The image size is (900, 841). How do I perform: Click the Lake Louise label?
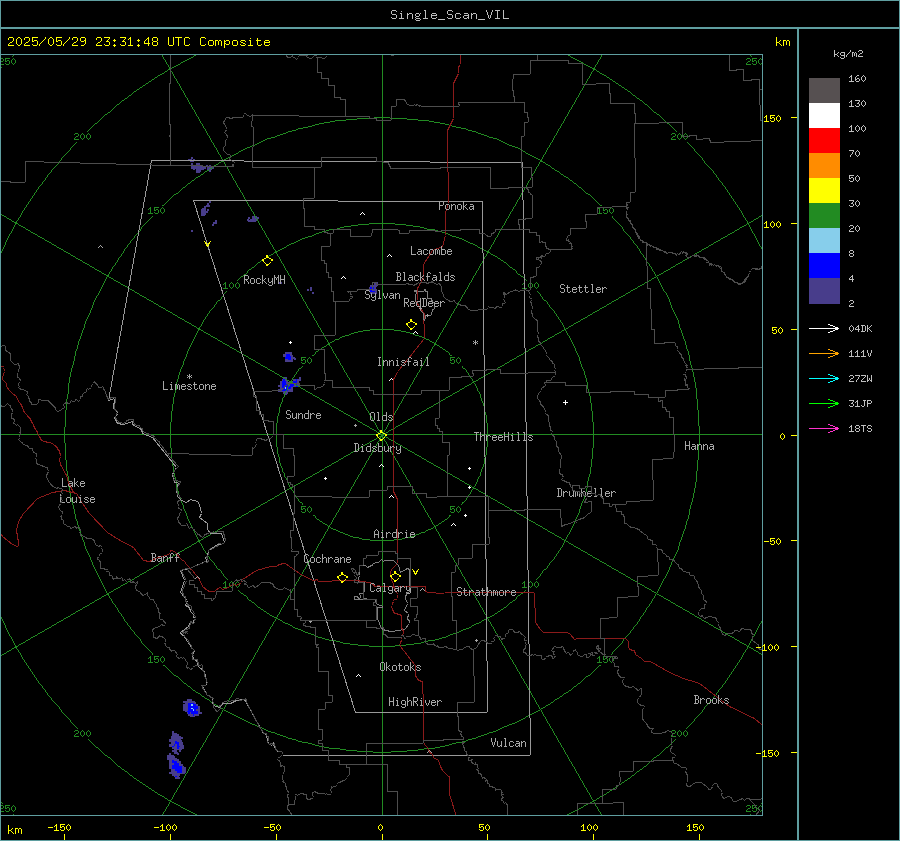(77, 491)
